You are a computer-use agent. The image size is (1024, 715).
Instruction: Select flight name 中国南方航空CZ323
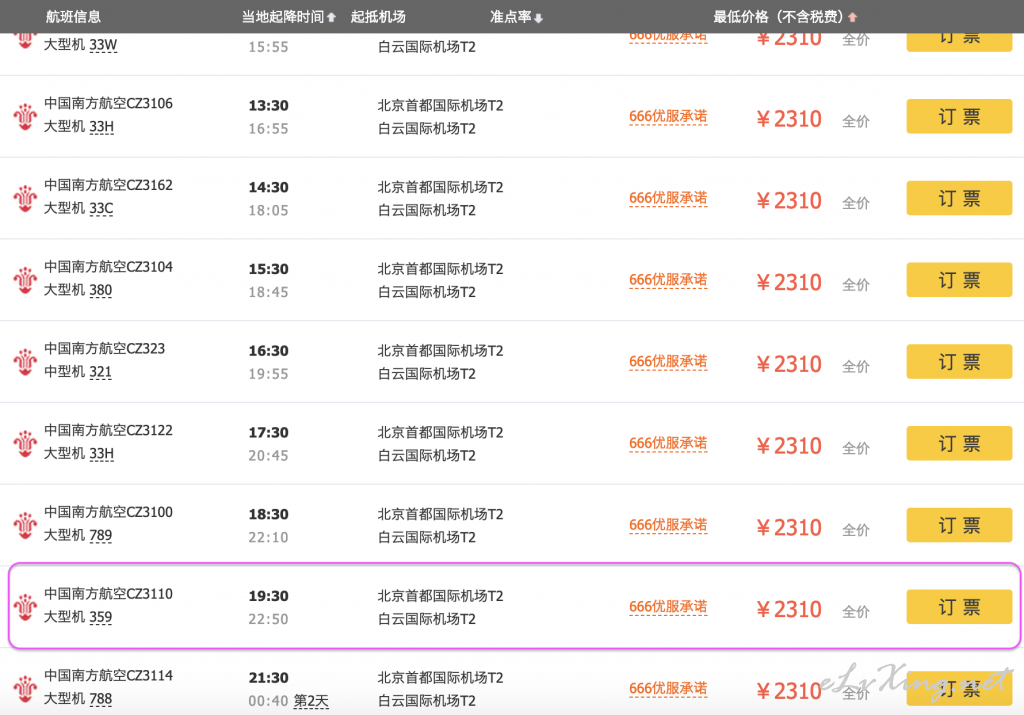[104, 348]
